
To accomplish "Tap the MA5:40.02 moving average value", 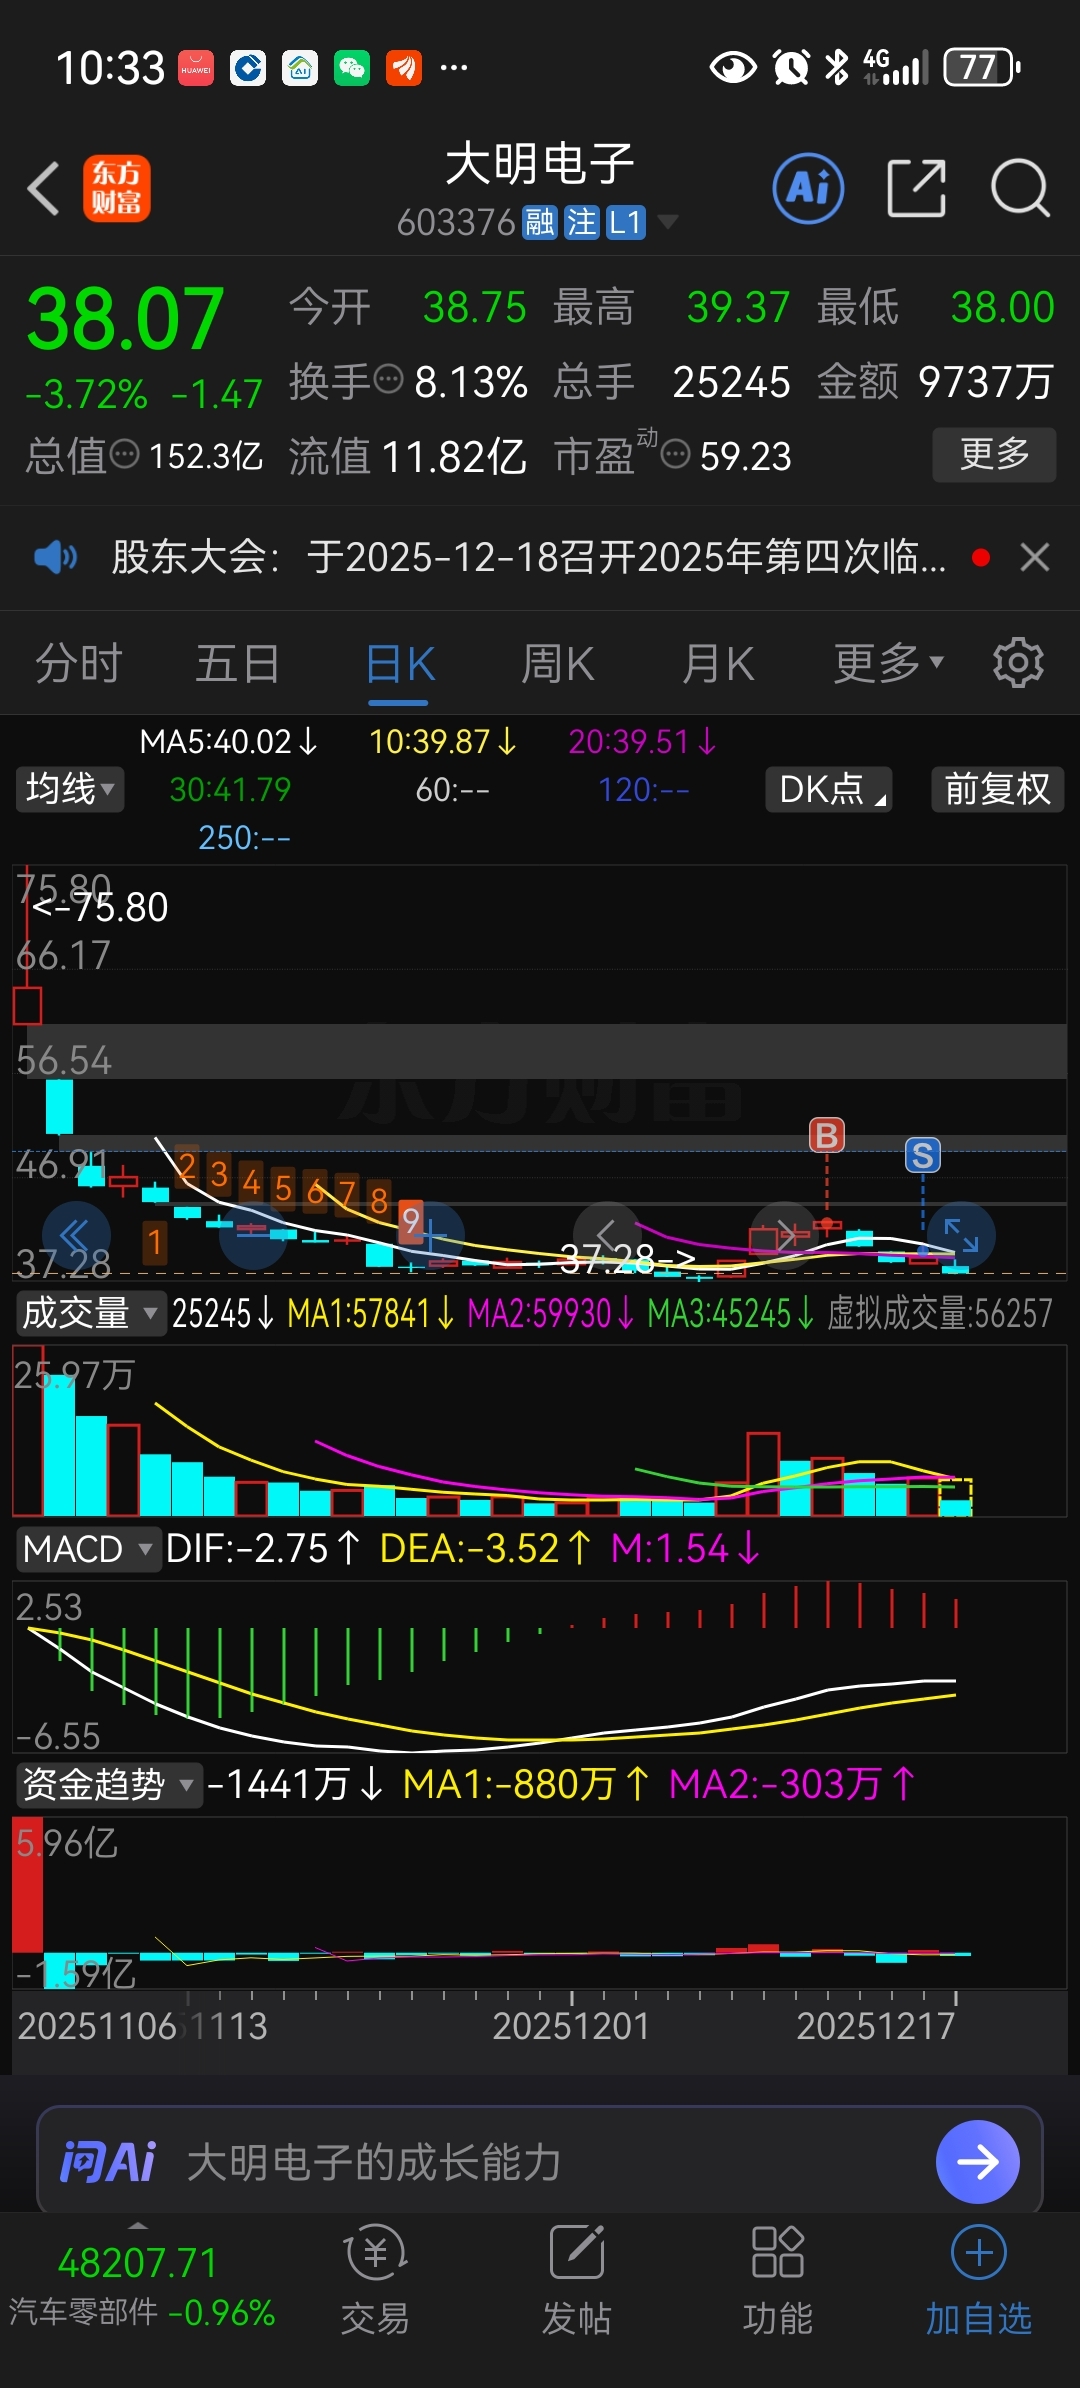I will tap(227, 742).
